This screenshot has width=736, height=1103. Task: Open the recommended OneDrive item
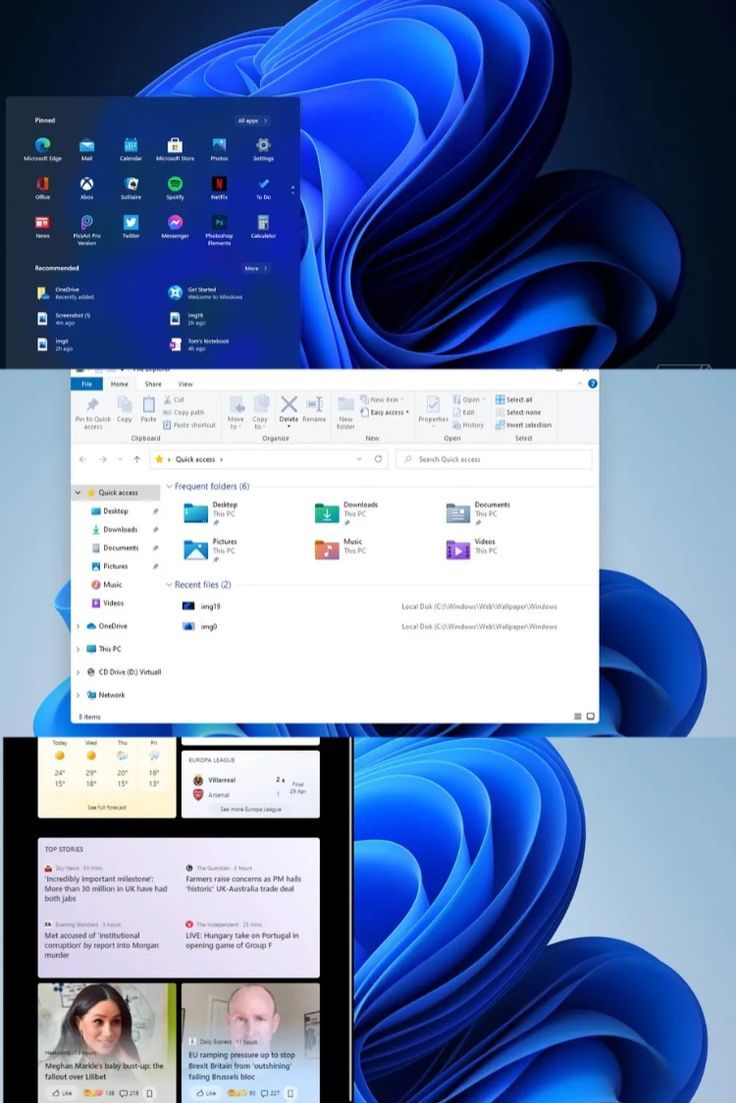[65, 293]
